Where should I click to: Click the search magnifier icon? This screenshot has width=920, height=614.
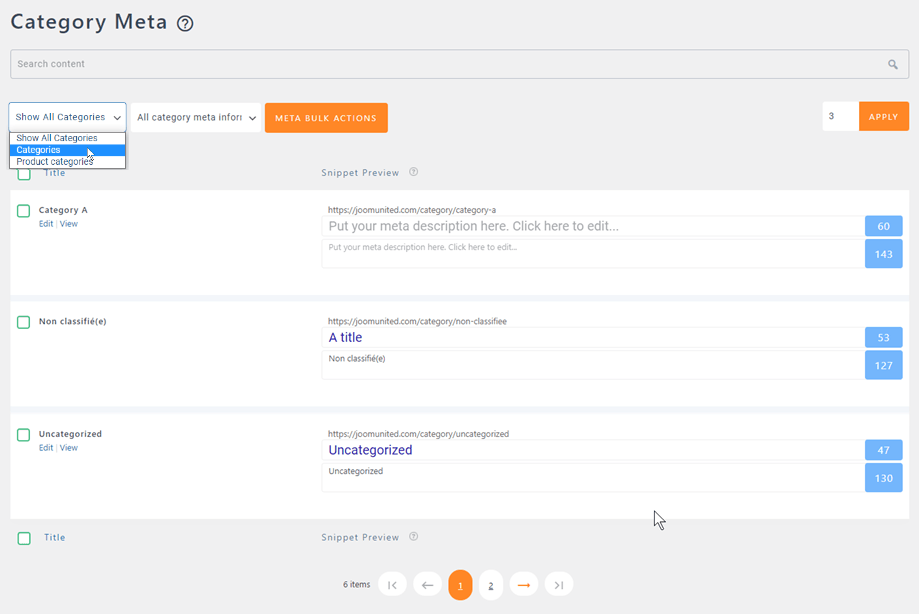pyautogui.click(x=893, y=64)
